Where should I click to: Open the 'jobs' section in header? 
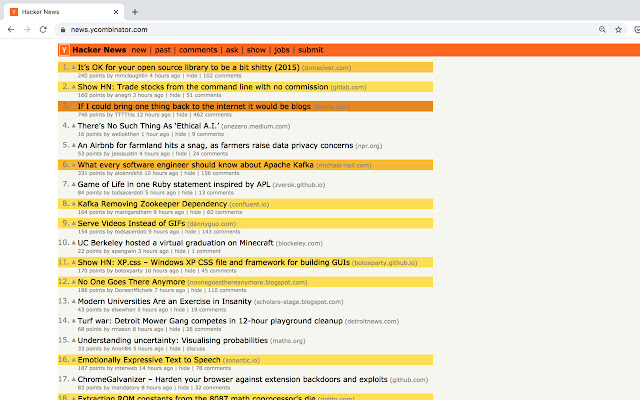pos(282,50)
